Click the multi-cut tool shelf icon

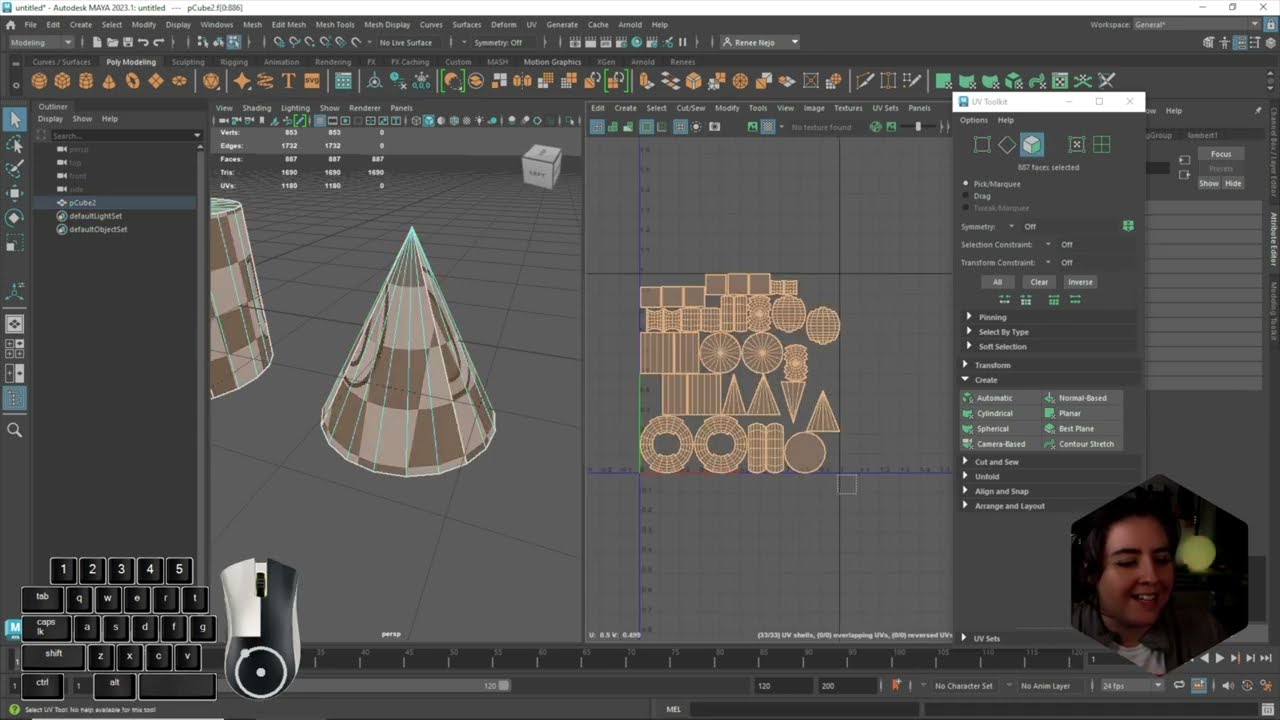tap(865, 81)
